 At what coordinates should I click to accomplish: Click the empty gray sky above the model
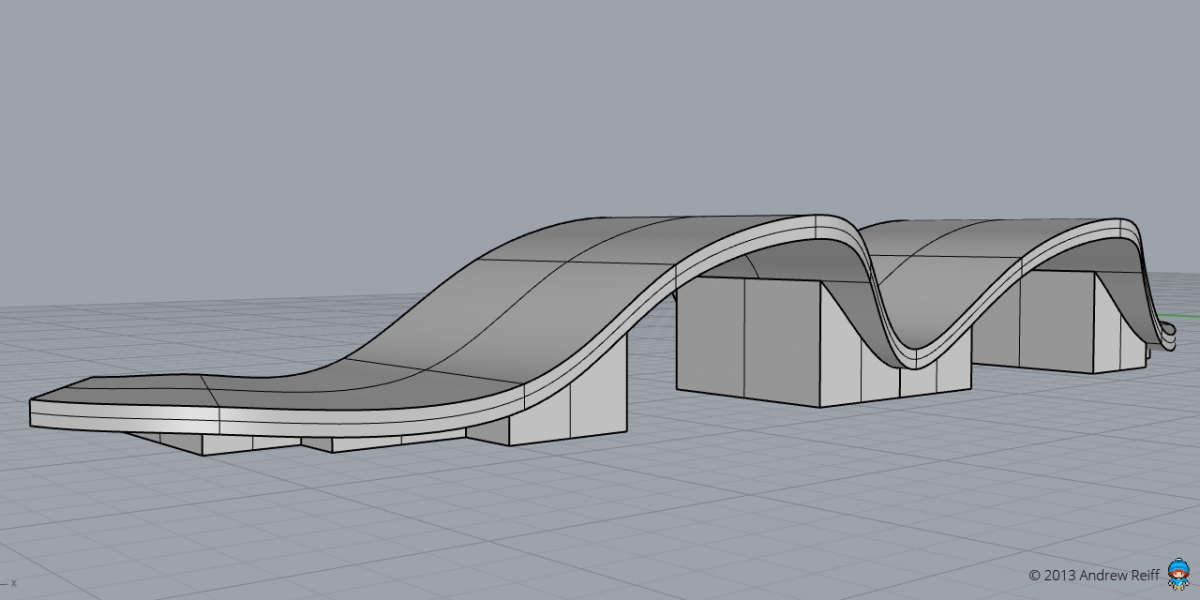click(600, 100)
